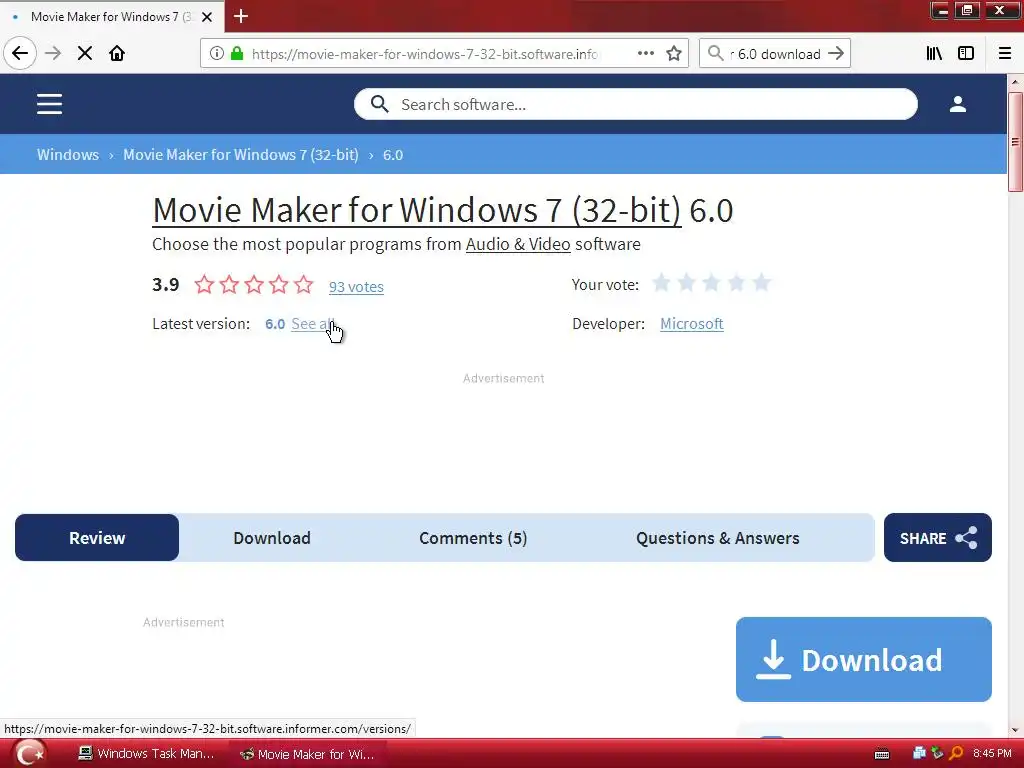Bookmark this page with the star icon
This screenshot has width=1024, height=768.
coord(674,54)
